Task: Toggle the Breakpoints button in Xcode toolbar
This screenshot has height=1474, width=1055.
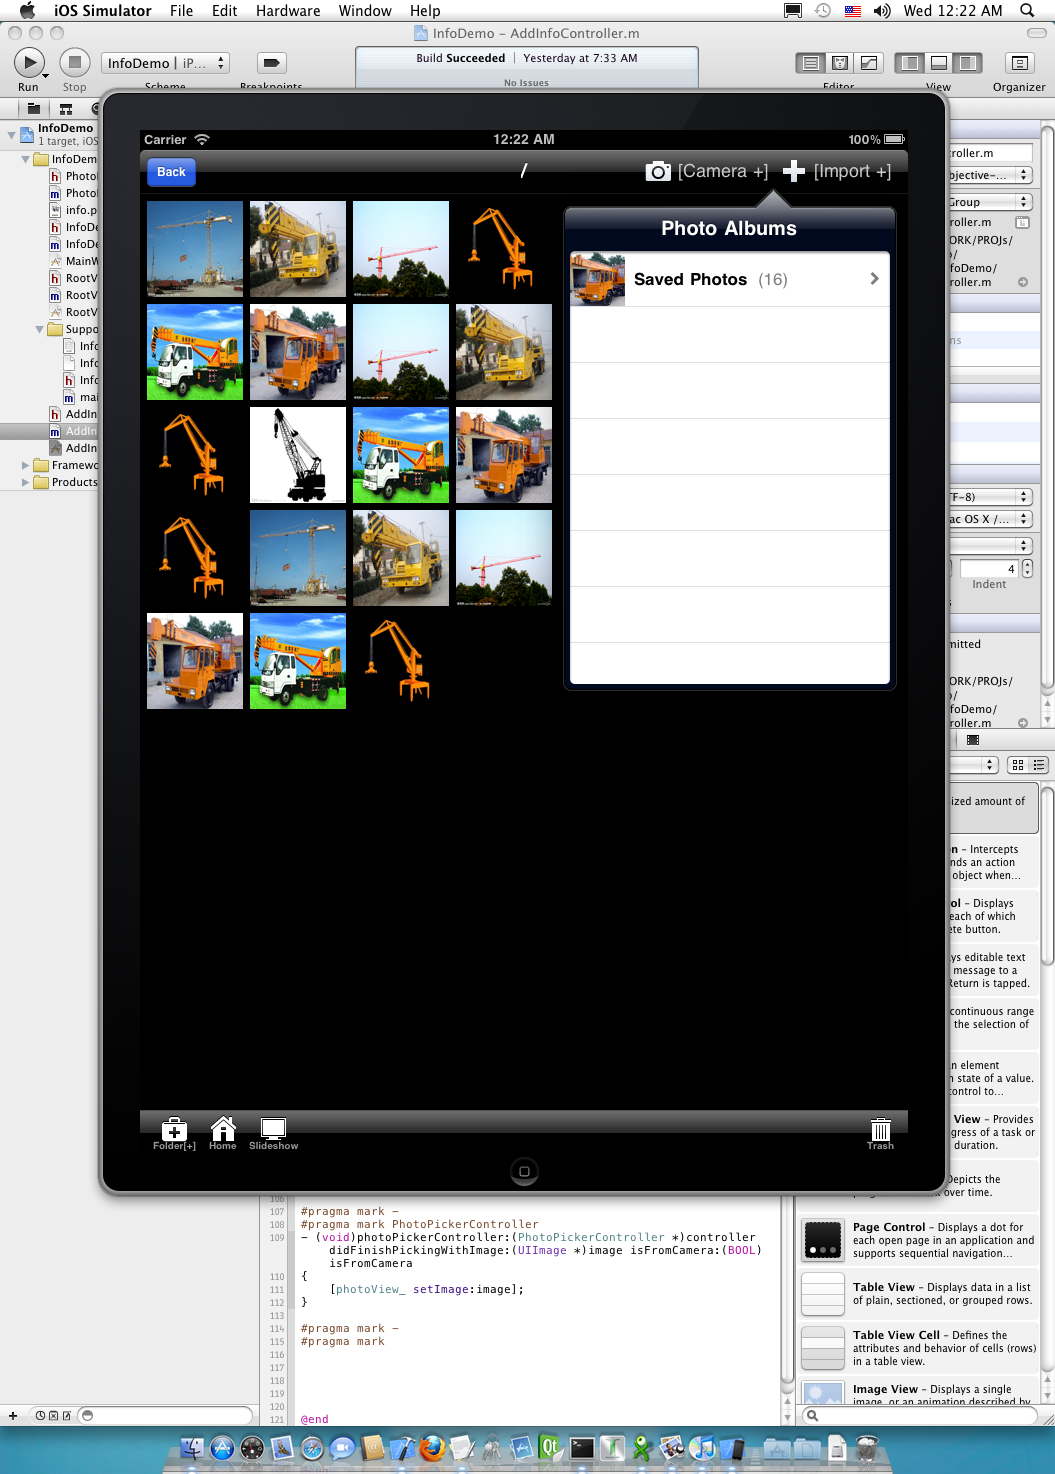Action: [271, 63]
